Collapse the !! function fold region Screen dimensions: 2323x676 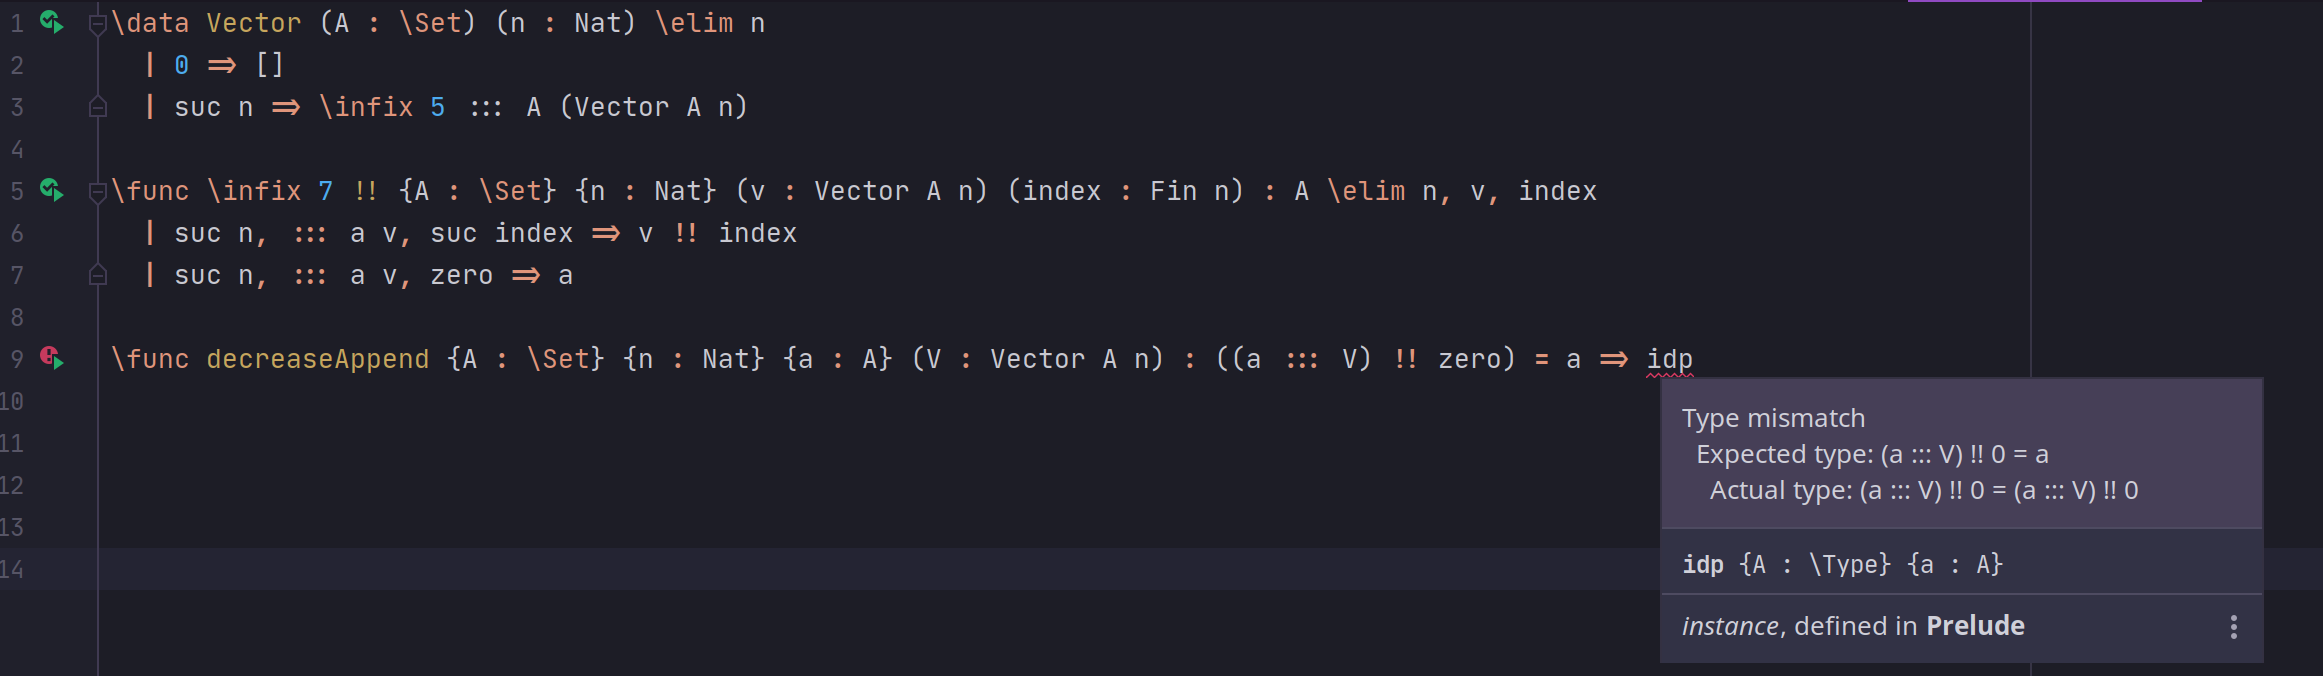[97, 190]
